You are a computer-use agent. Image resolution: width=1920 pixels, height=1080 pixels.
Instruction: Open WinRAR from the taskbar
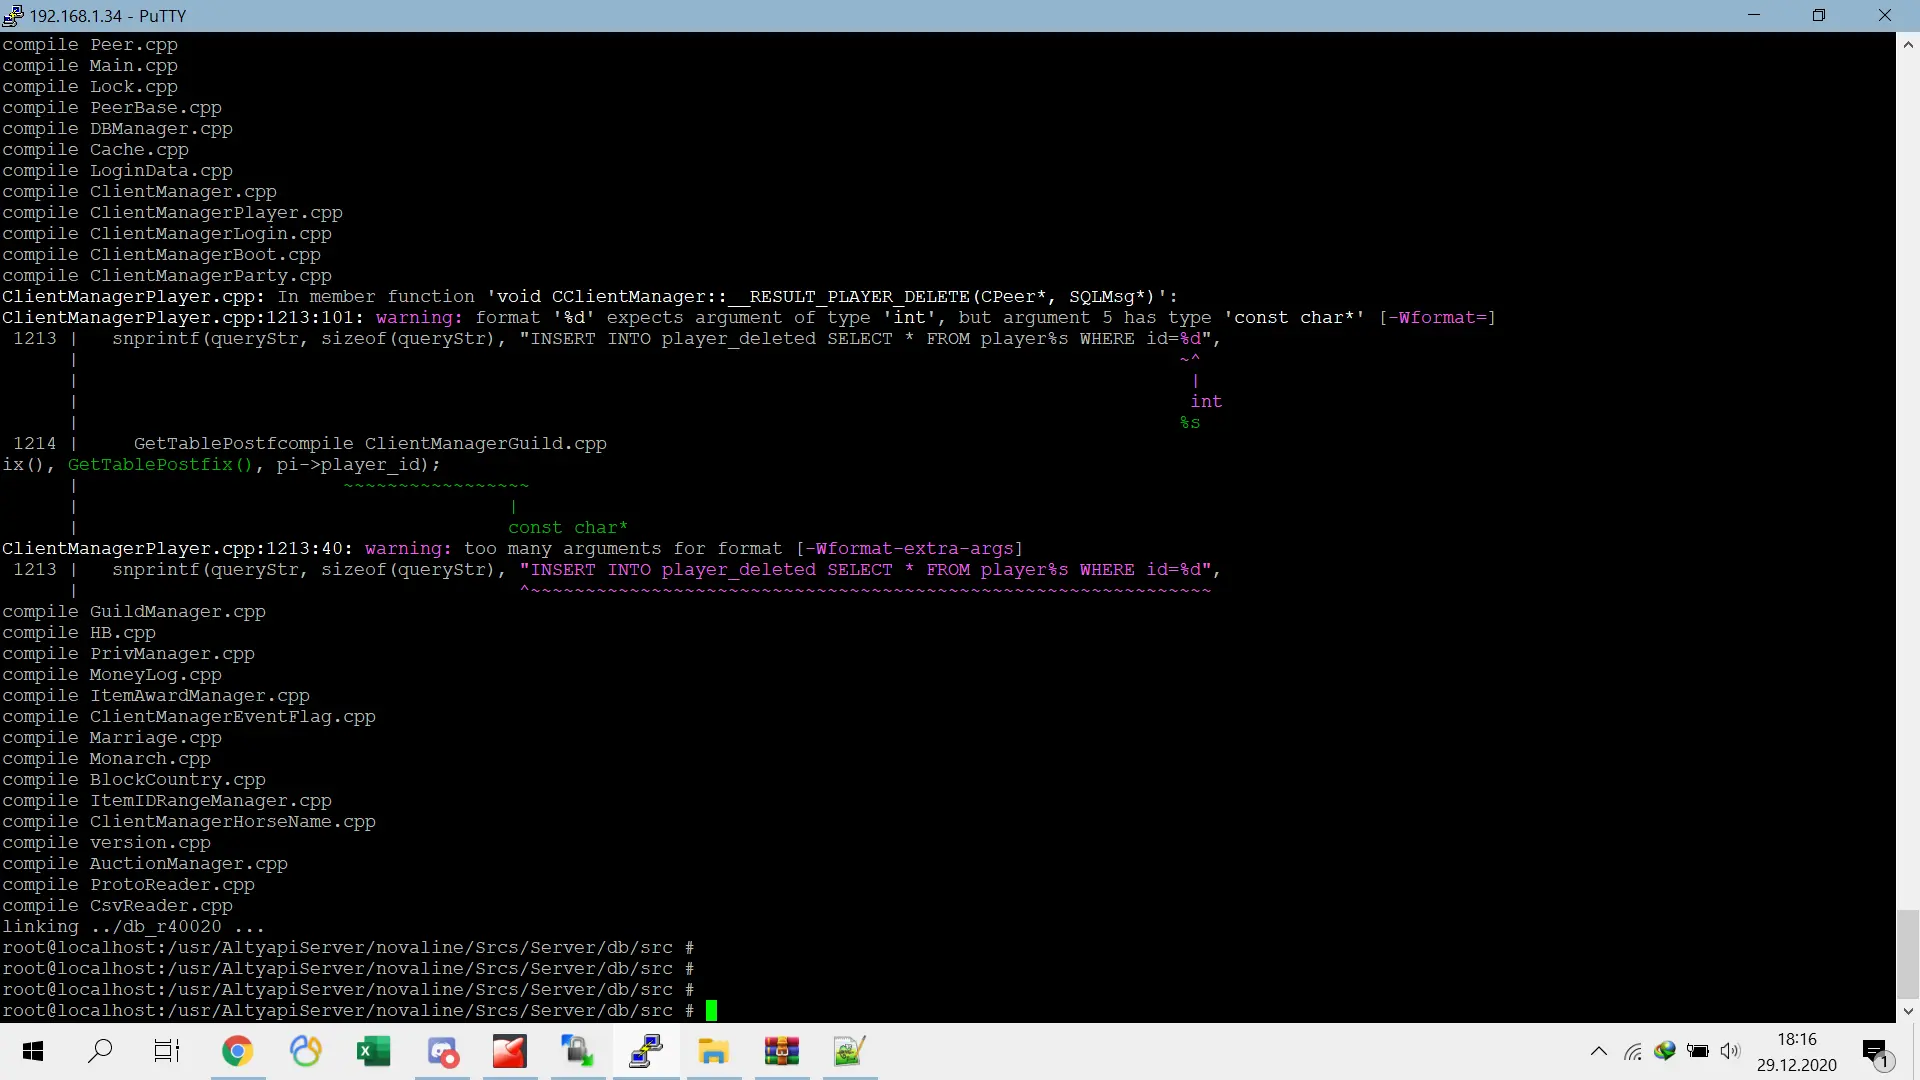(782, 1051)
